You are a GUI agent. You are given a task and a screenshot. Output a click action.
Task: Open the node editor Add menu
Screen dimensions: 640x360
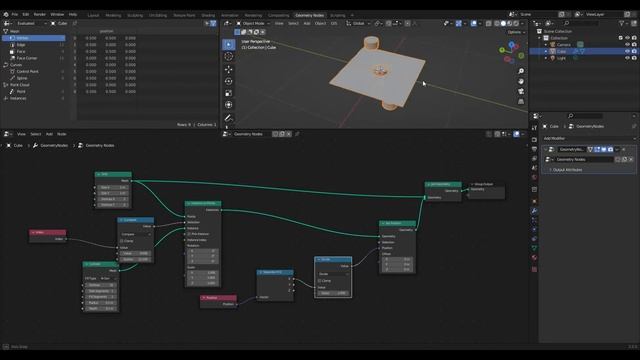(x=49, y=134)
